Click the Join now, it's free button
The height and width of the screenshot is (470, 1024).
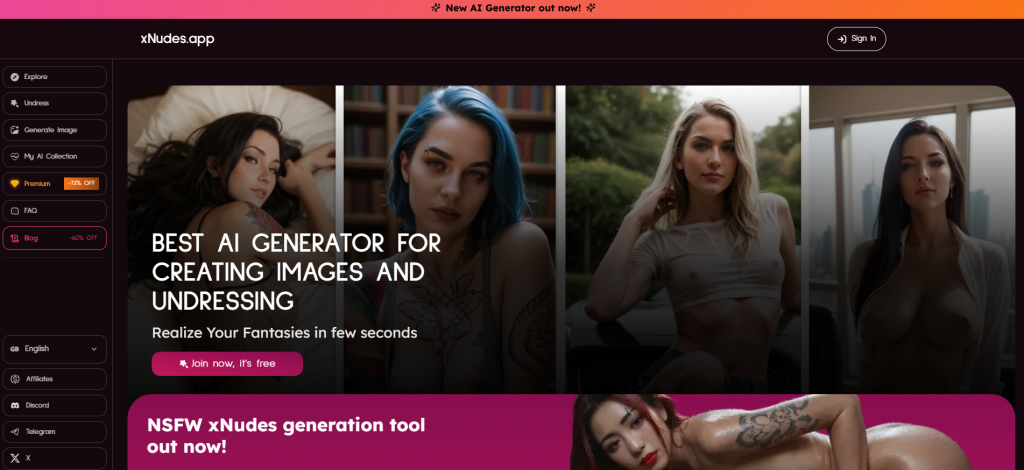tap(227, 364)
